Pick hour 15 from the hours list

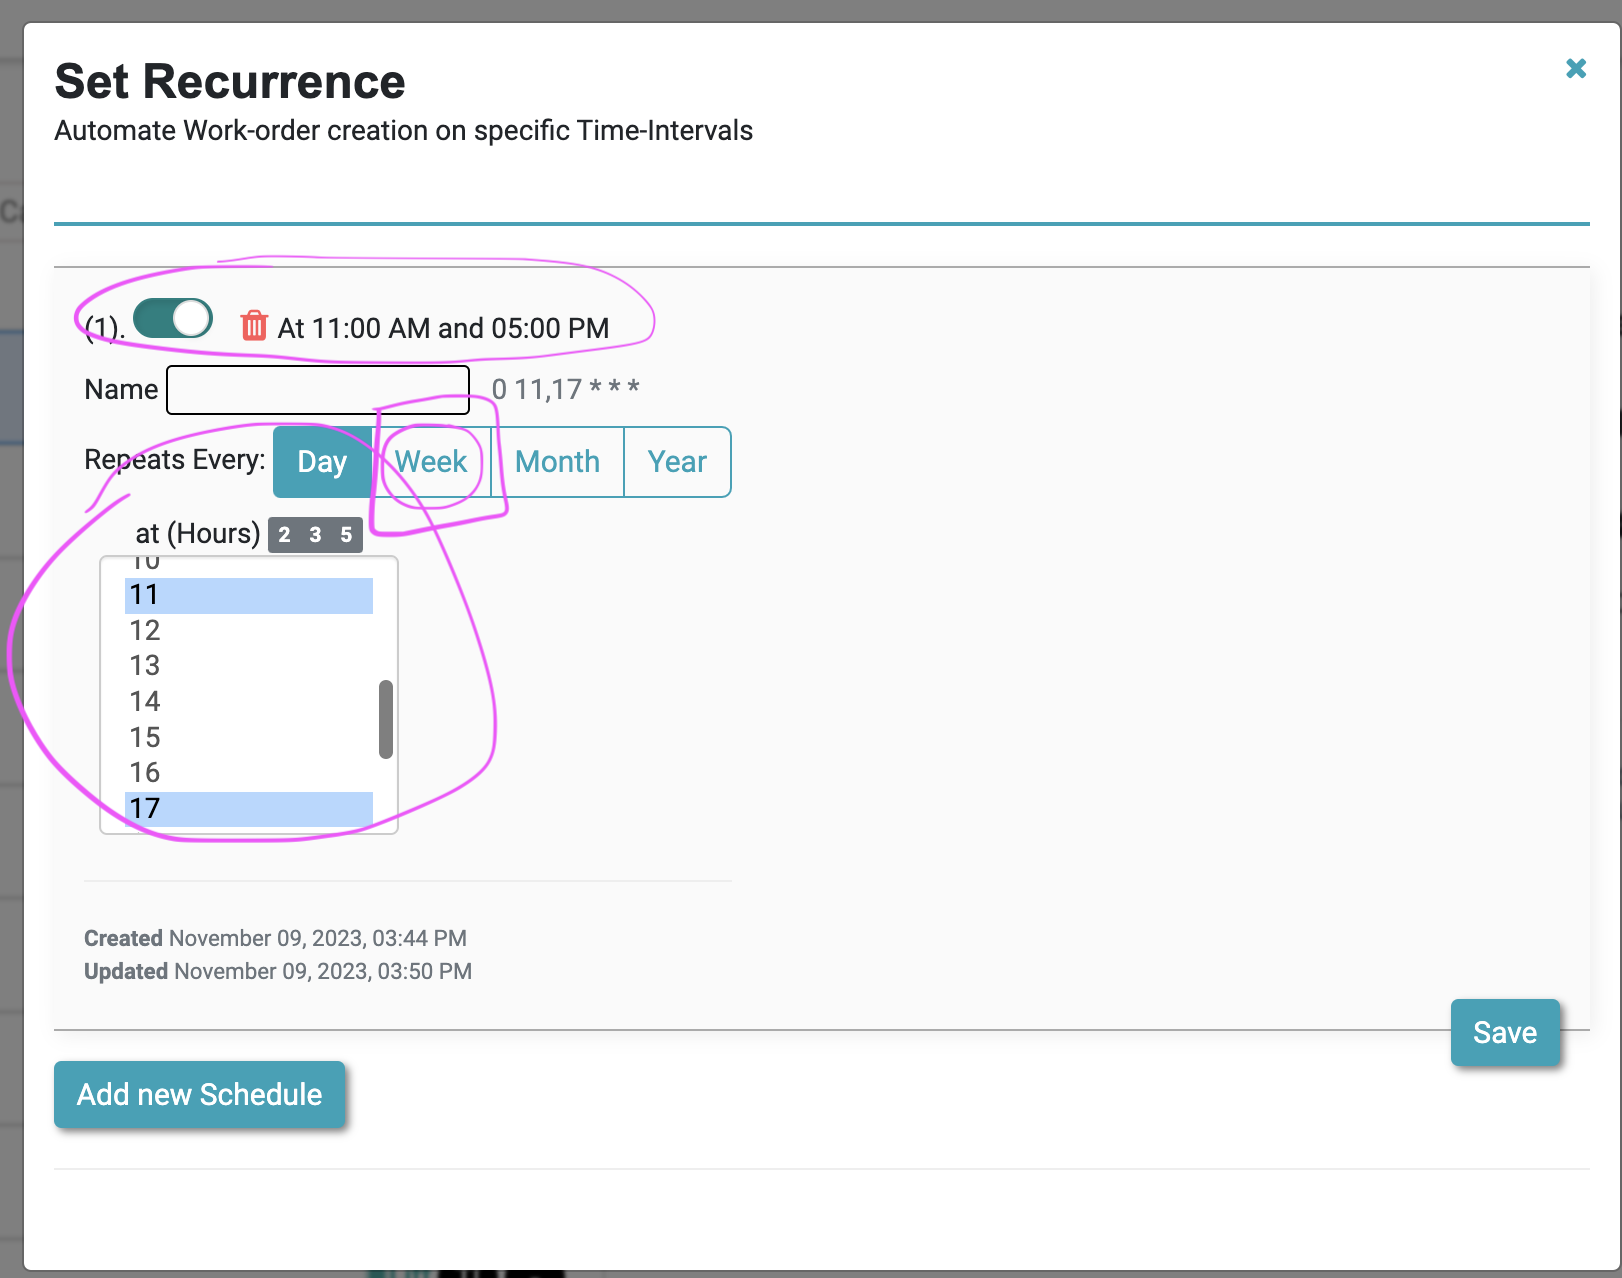click(x=248, y=738)
